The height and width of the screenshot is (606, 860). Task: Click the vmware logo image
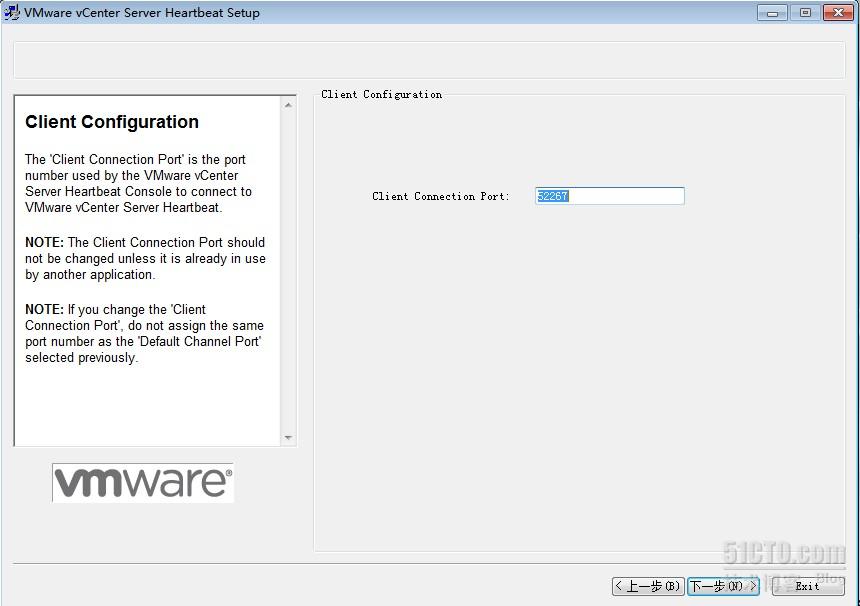tap(143, 483)
